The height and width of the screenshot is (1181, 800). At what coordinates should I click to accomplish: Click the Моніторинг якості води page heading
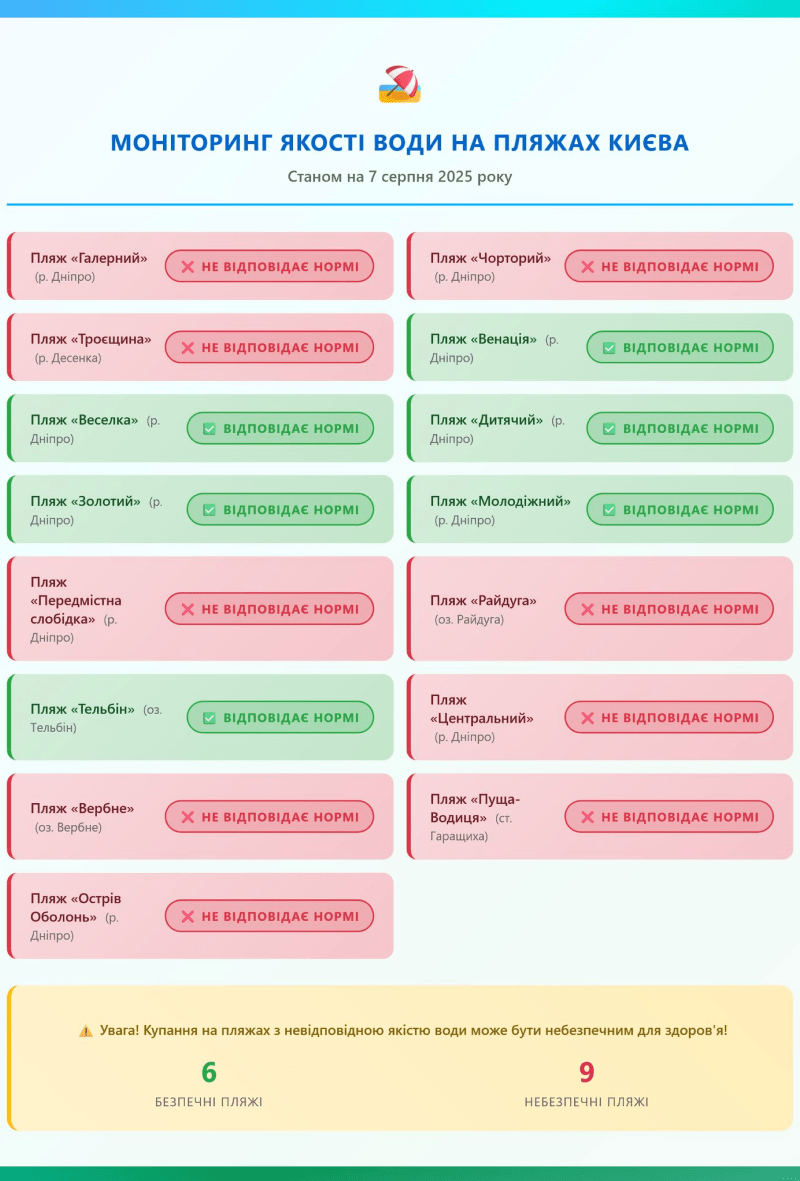pos(400,142)
